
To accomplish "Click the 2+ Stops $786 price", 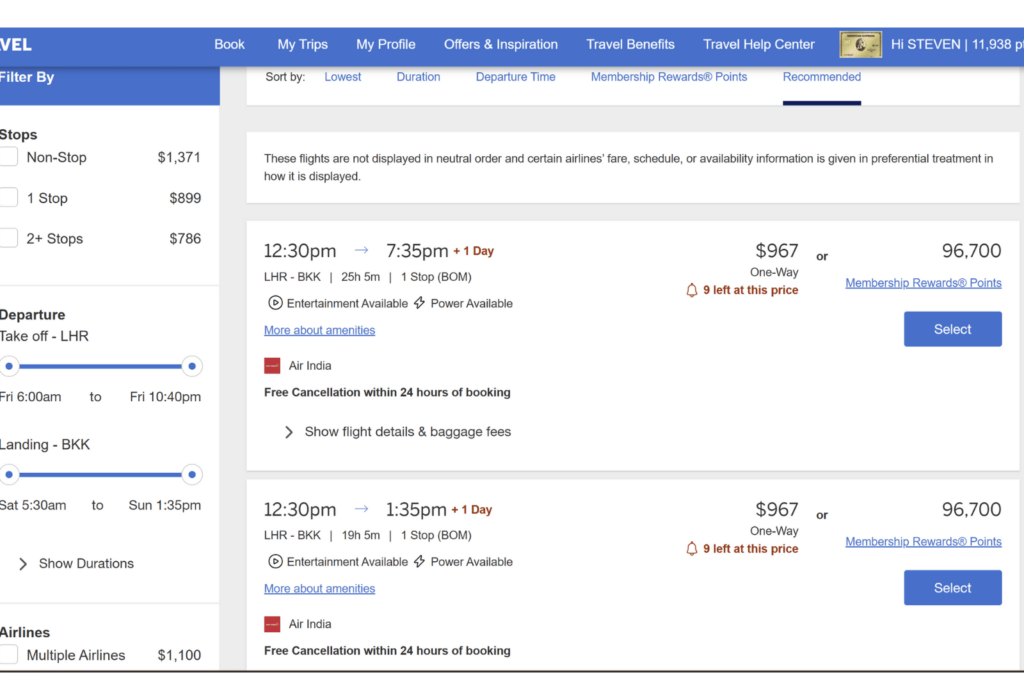I will point(185,238).
